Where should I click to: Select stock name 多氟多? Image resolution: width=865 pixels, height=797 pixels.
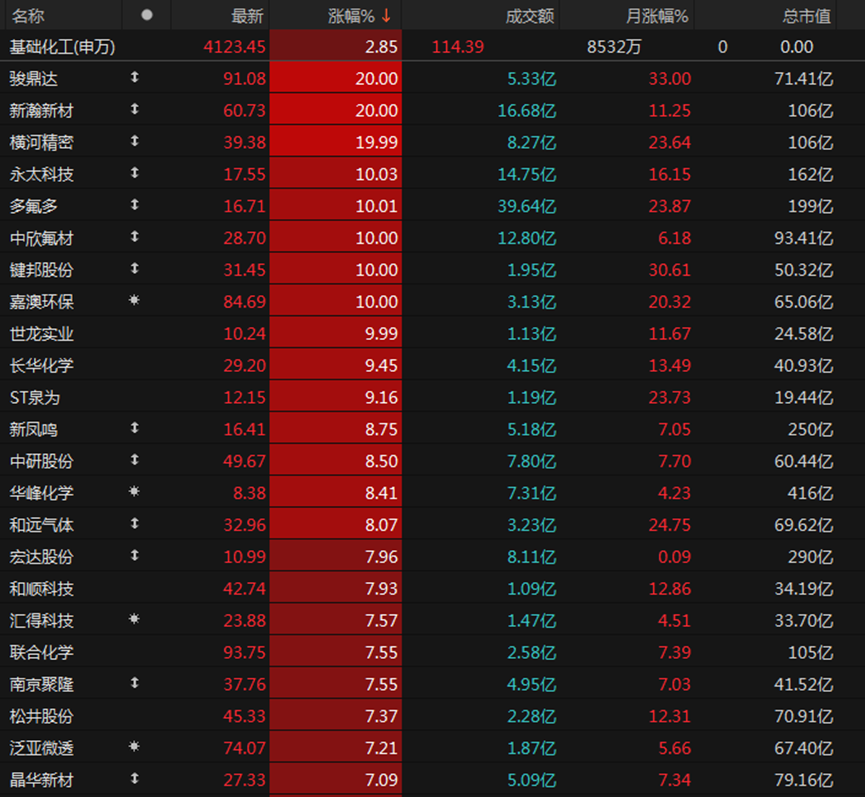click(33, 206)
